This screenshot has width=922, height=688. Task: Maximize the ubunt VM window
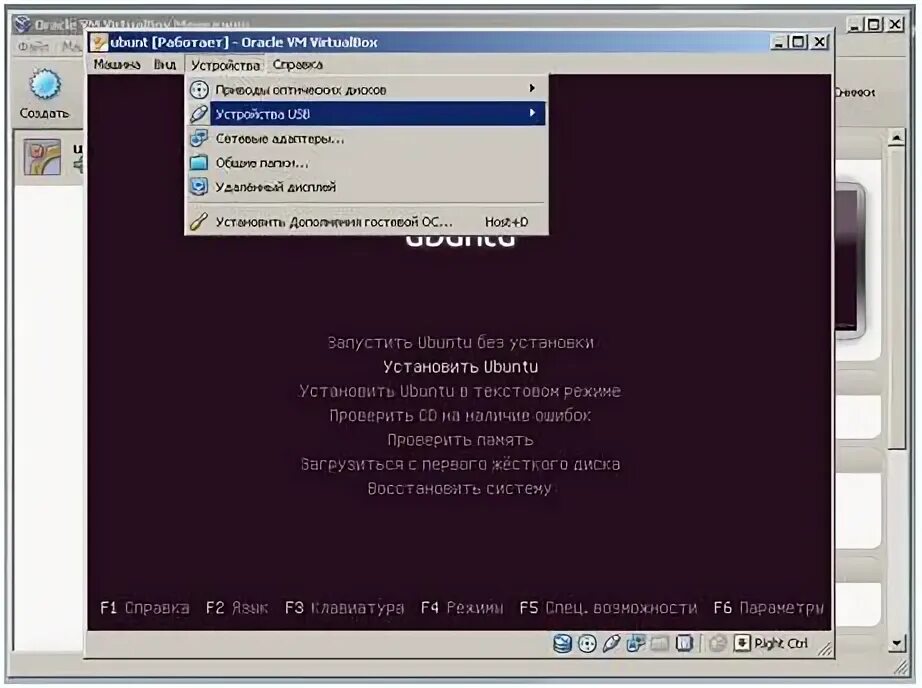point(799,42)
